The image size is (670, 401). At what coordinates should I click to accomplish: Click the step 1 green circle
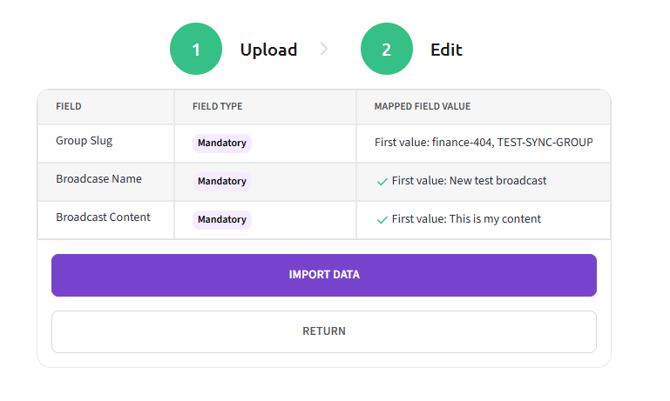196,49
